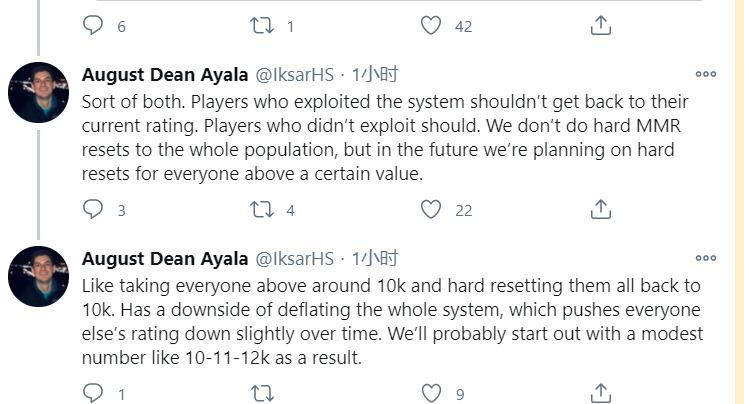Screen dimensions: 744x404
Task: Like the tweet with 42 likes
Action: (431, 25)
